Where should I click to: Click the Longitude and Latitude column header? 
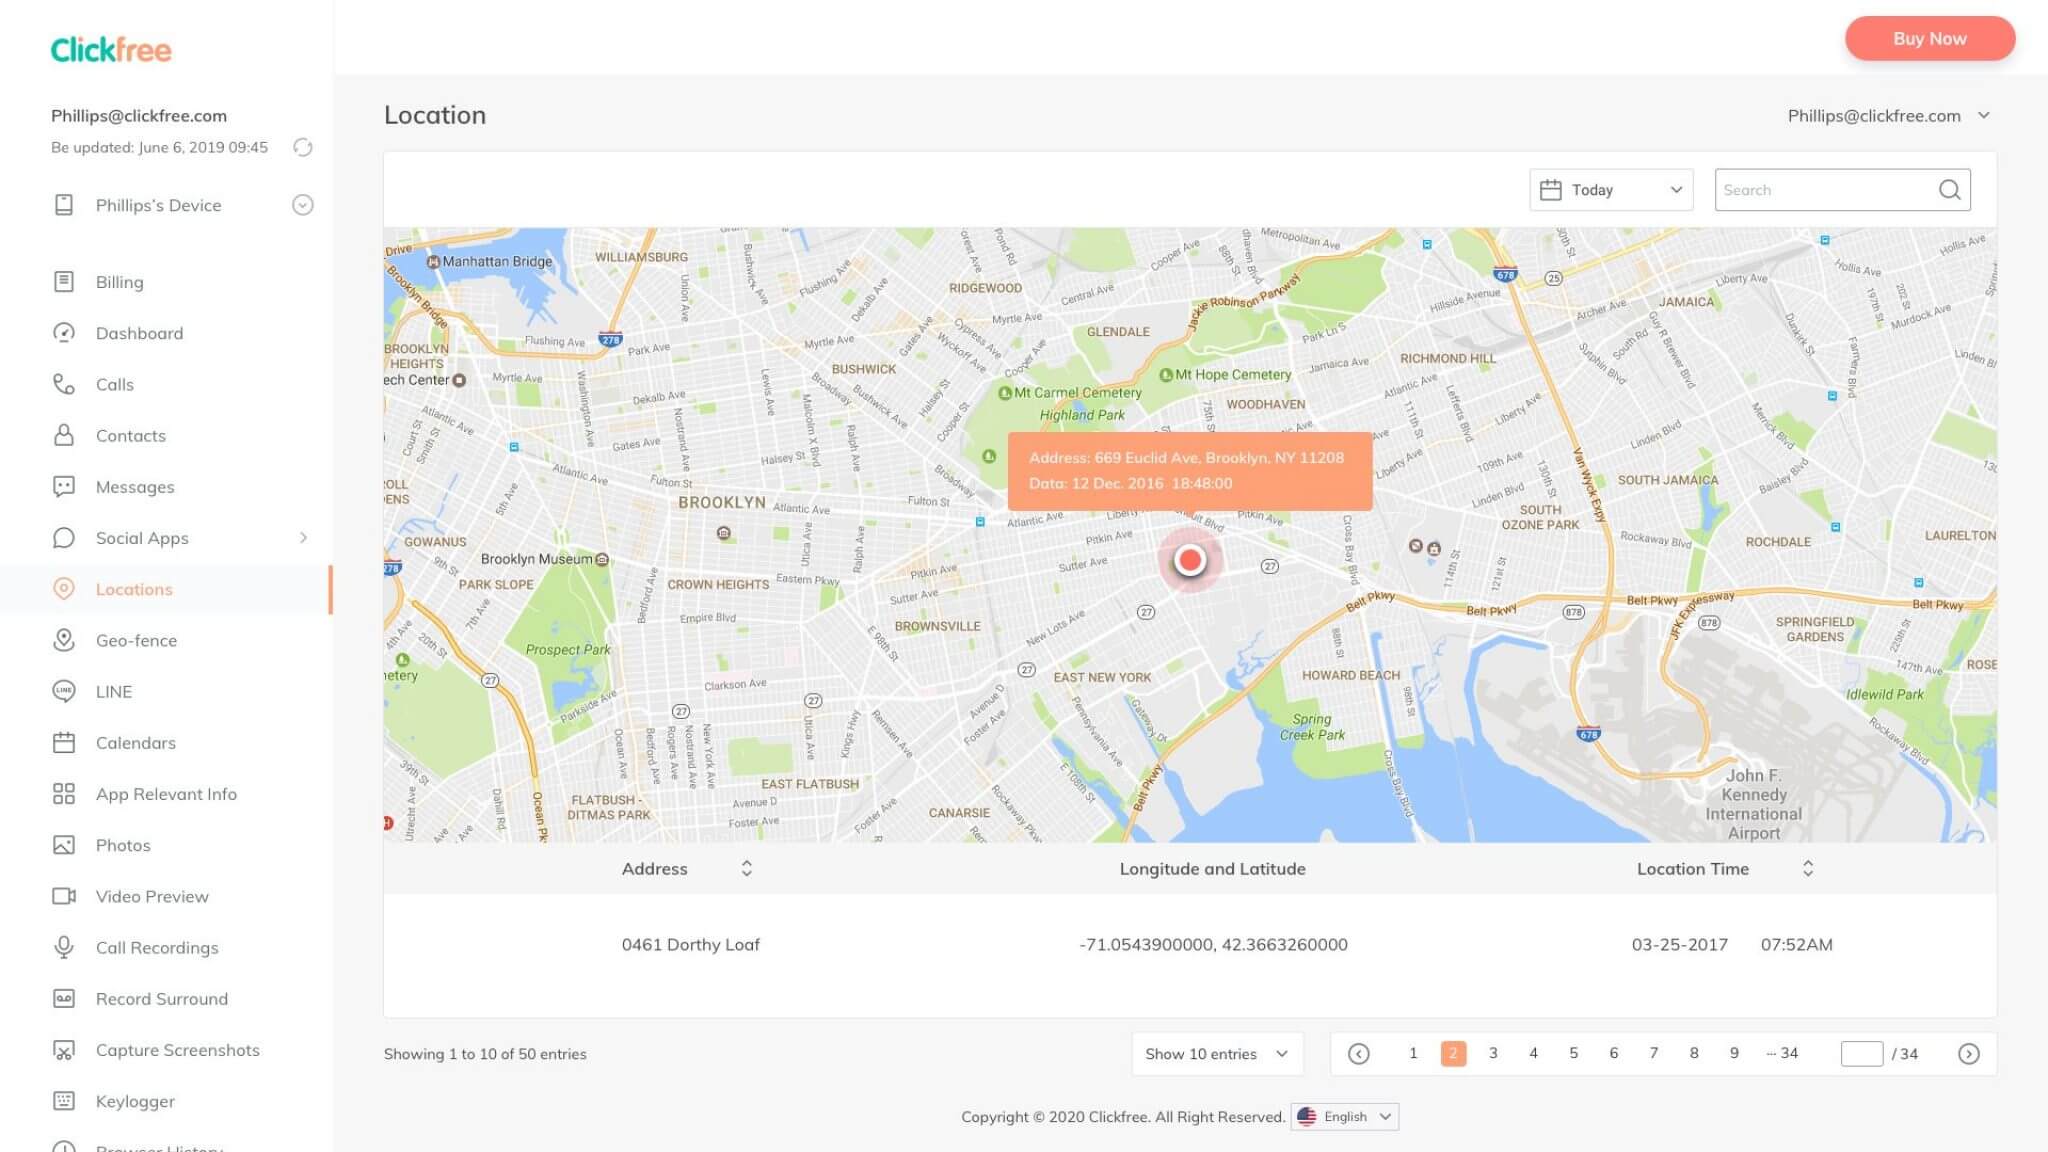1212,868
